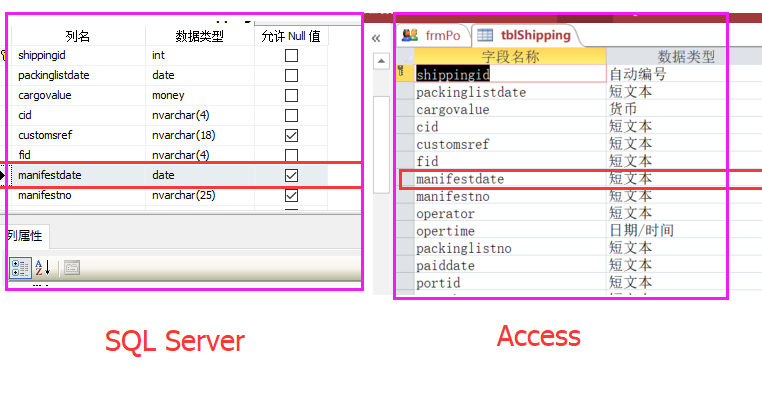
Task: Open the 列属性 column properties tab
Action: click(x=25, y=236)
